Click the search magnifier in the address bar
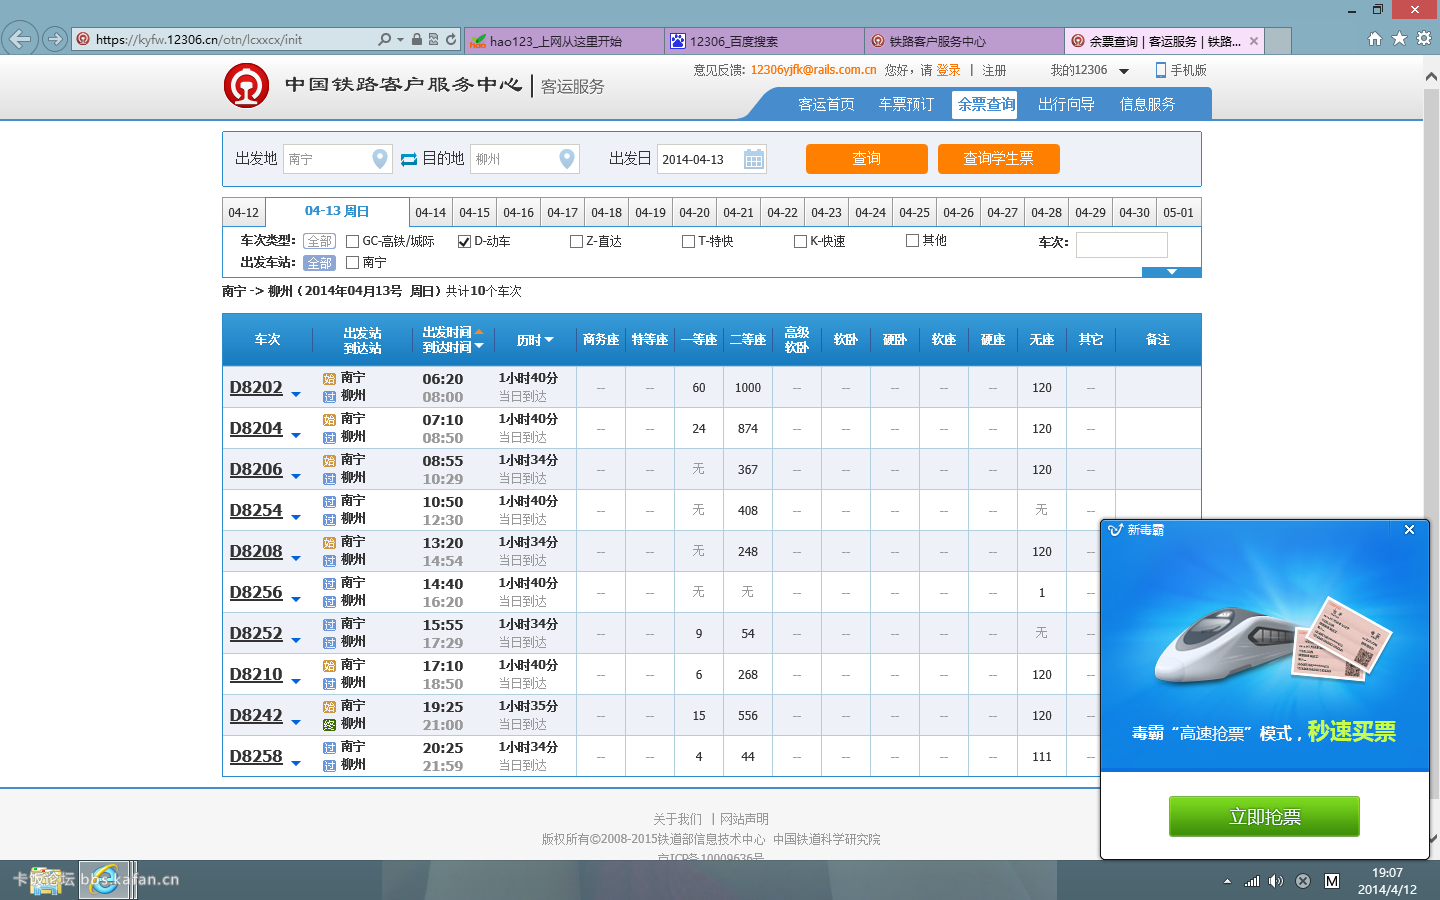Screen dimensions: 1440x900 click(x=384, y=40)
